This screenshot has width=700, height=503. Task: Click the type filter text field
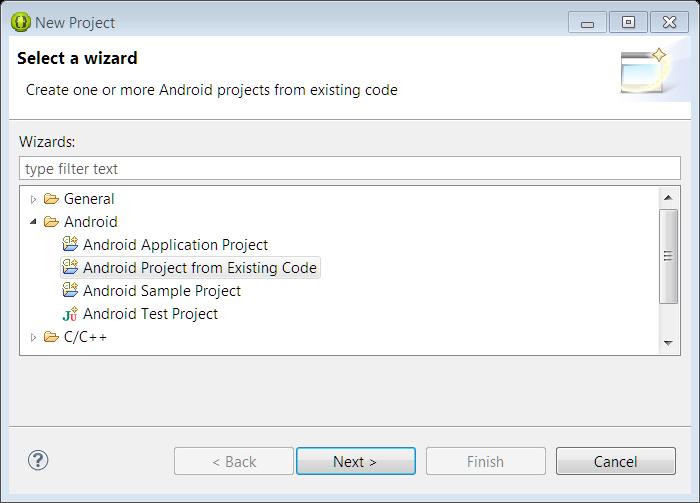click(350, 169)
